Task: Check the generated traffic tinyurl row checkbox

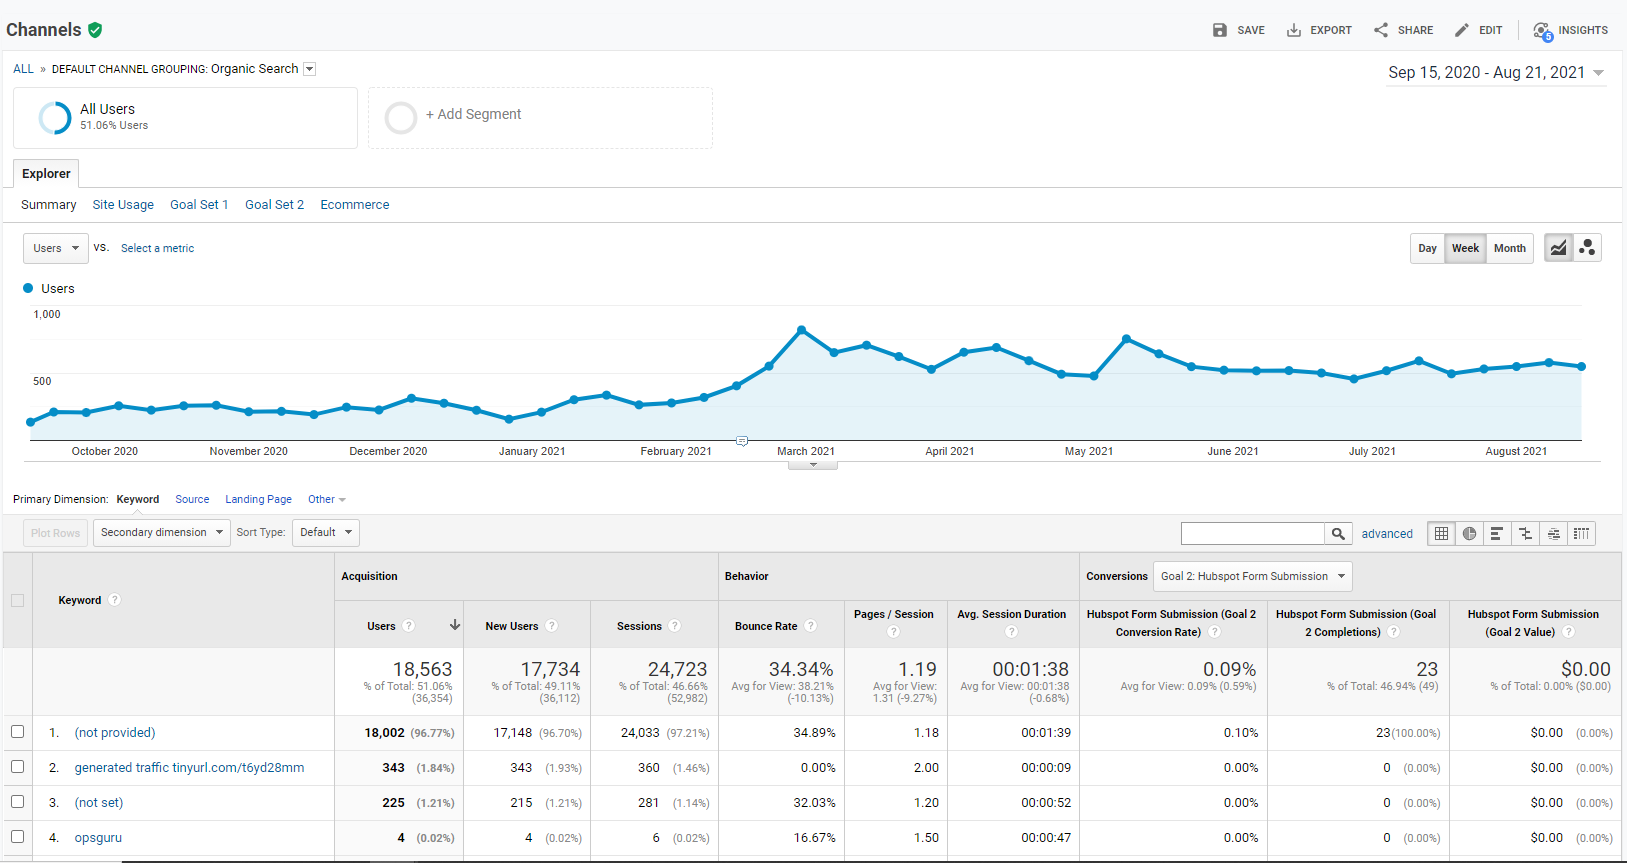Action: pos(17,767)
